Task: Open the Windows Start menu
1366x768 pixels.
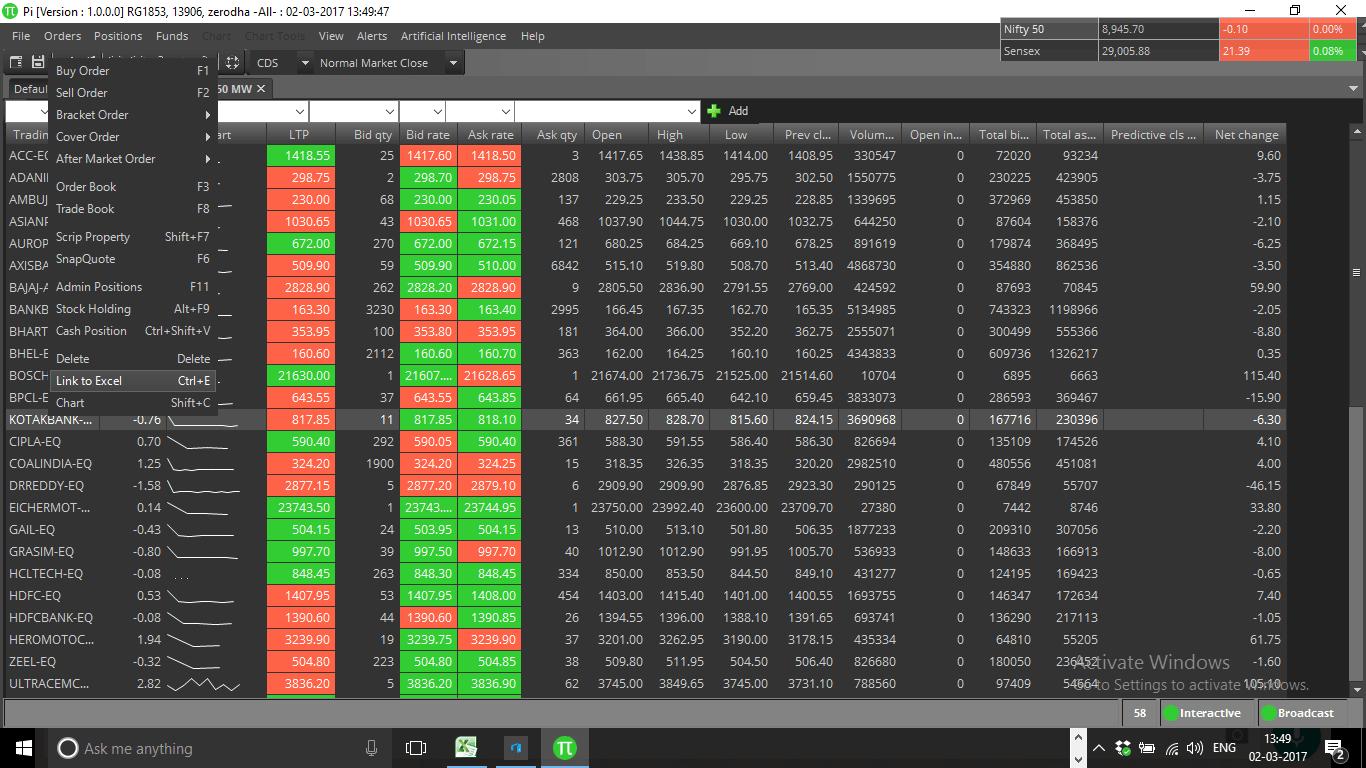Action: (x=24, y=748)
